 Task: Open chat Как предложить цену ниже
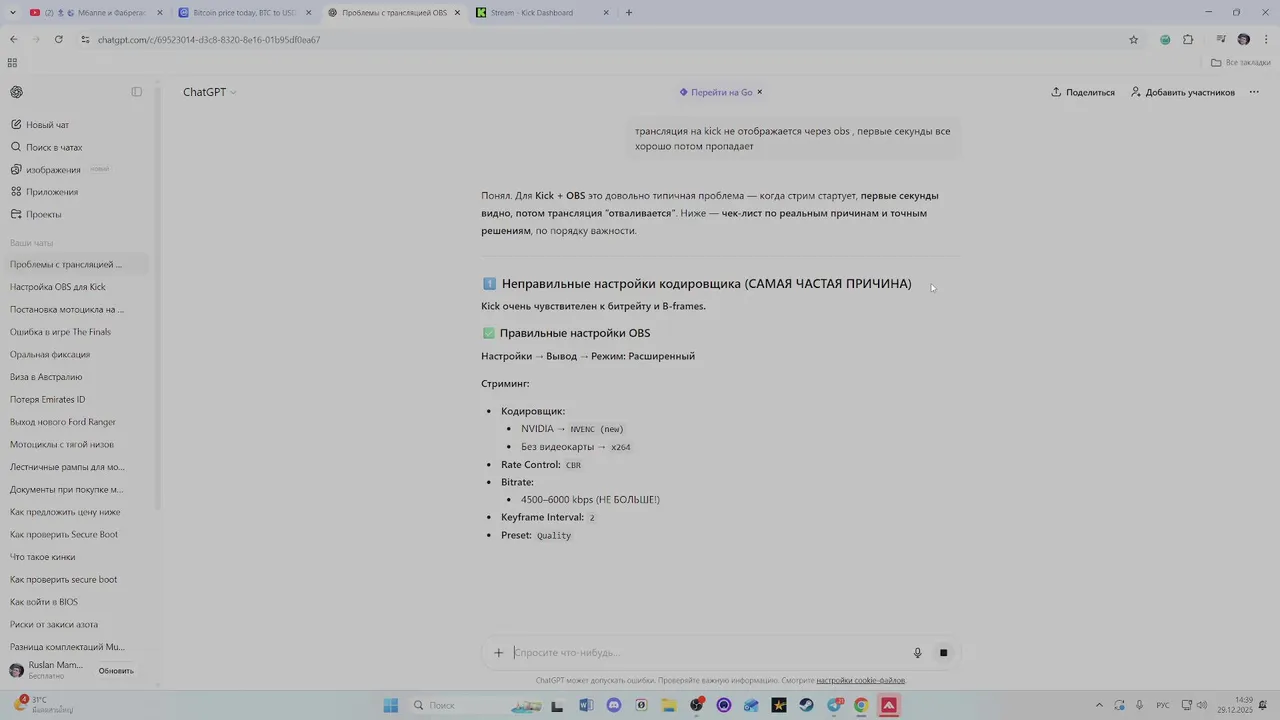(x=77, y=512)
